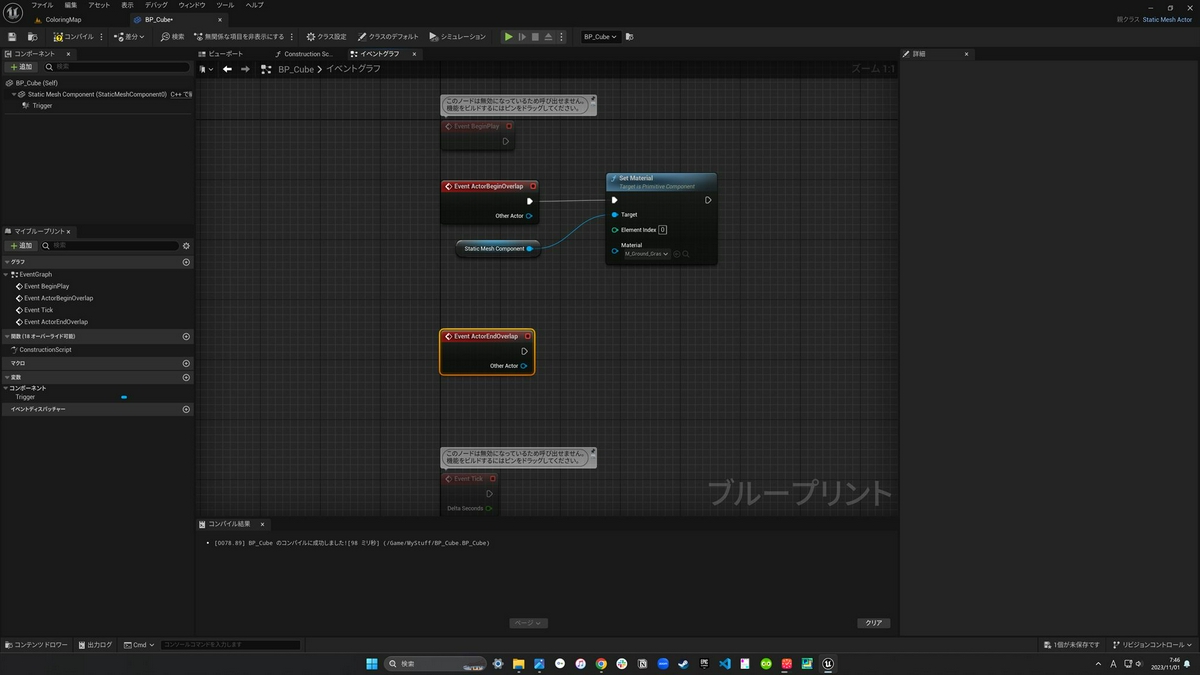
Task: Close the Compiler Results (コンパイル結果) tab
Action: click(x=262, y=524)
